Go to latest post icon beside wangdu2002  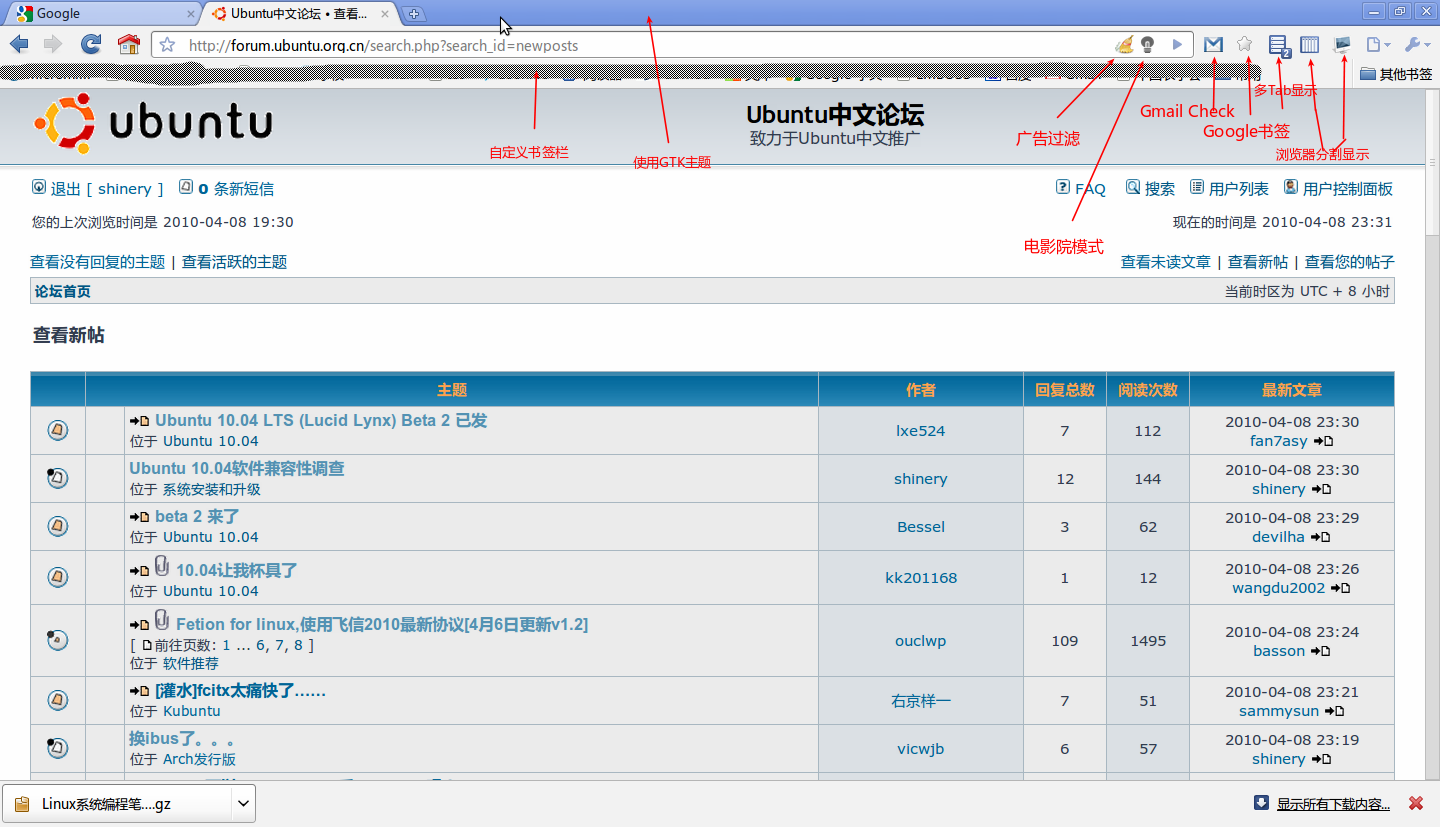pyautogui.click(x=1340, y=588)
